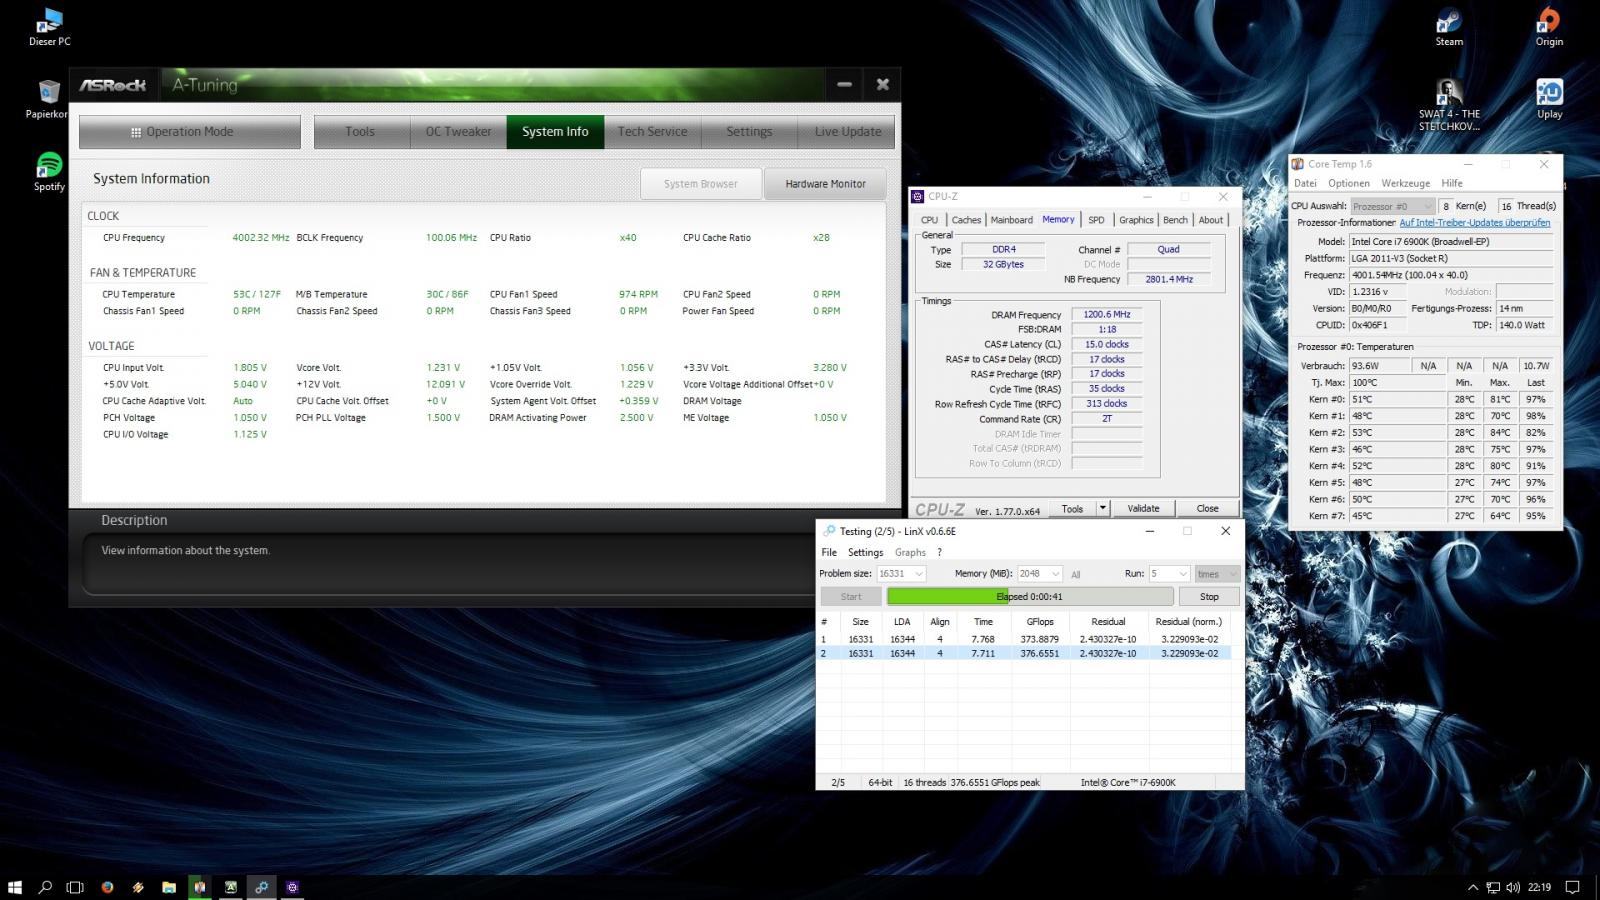Open File Explorer from the taskbar

pos(169,887)
